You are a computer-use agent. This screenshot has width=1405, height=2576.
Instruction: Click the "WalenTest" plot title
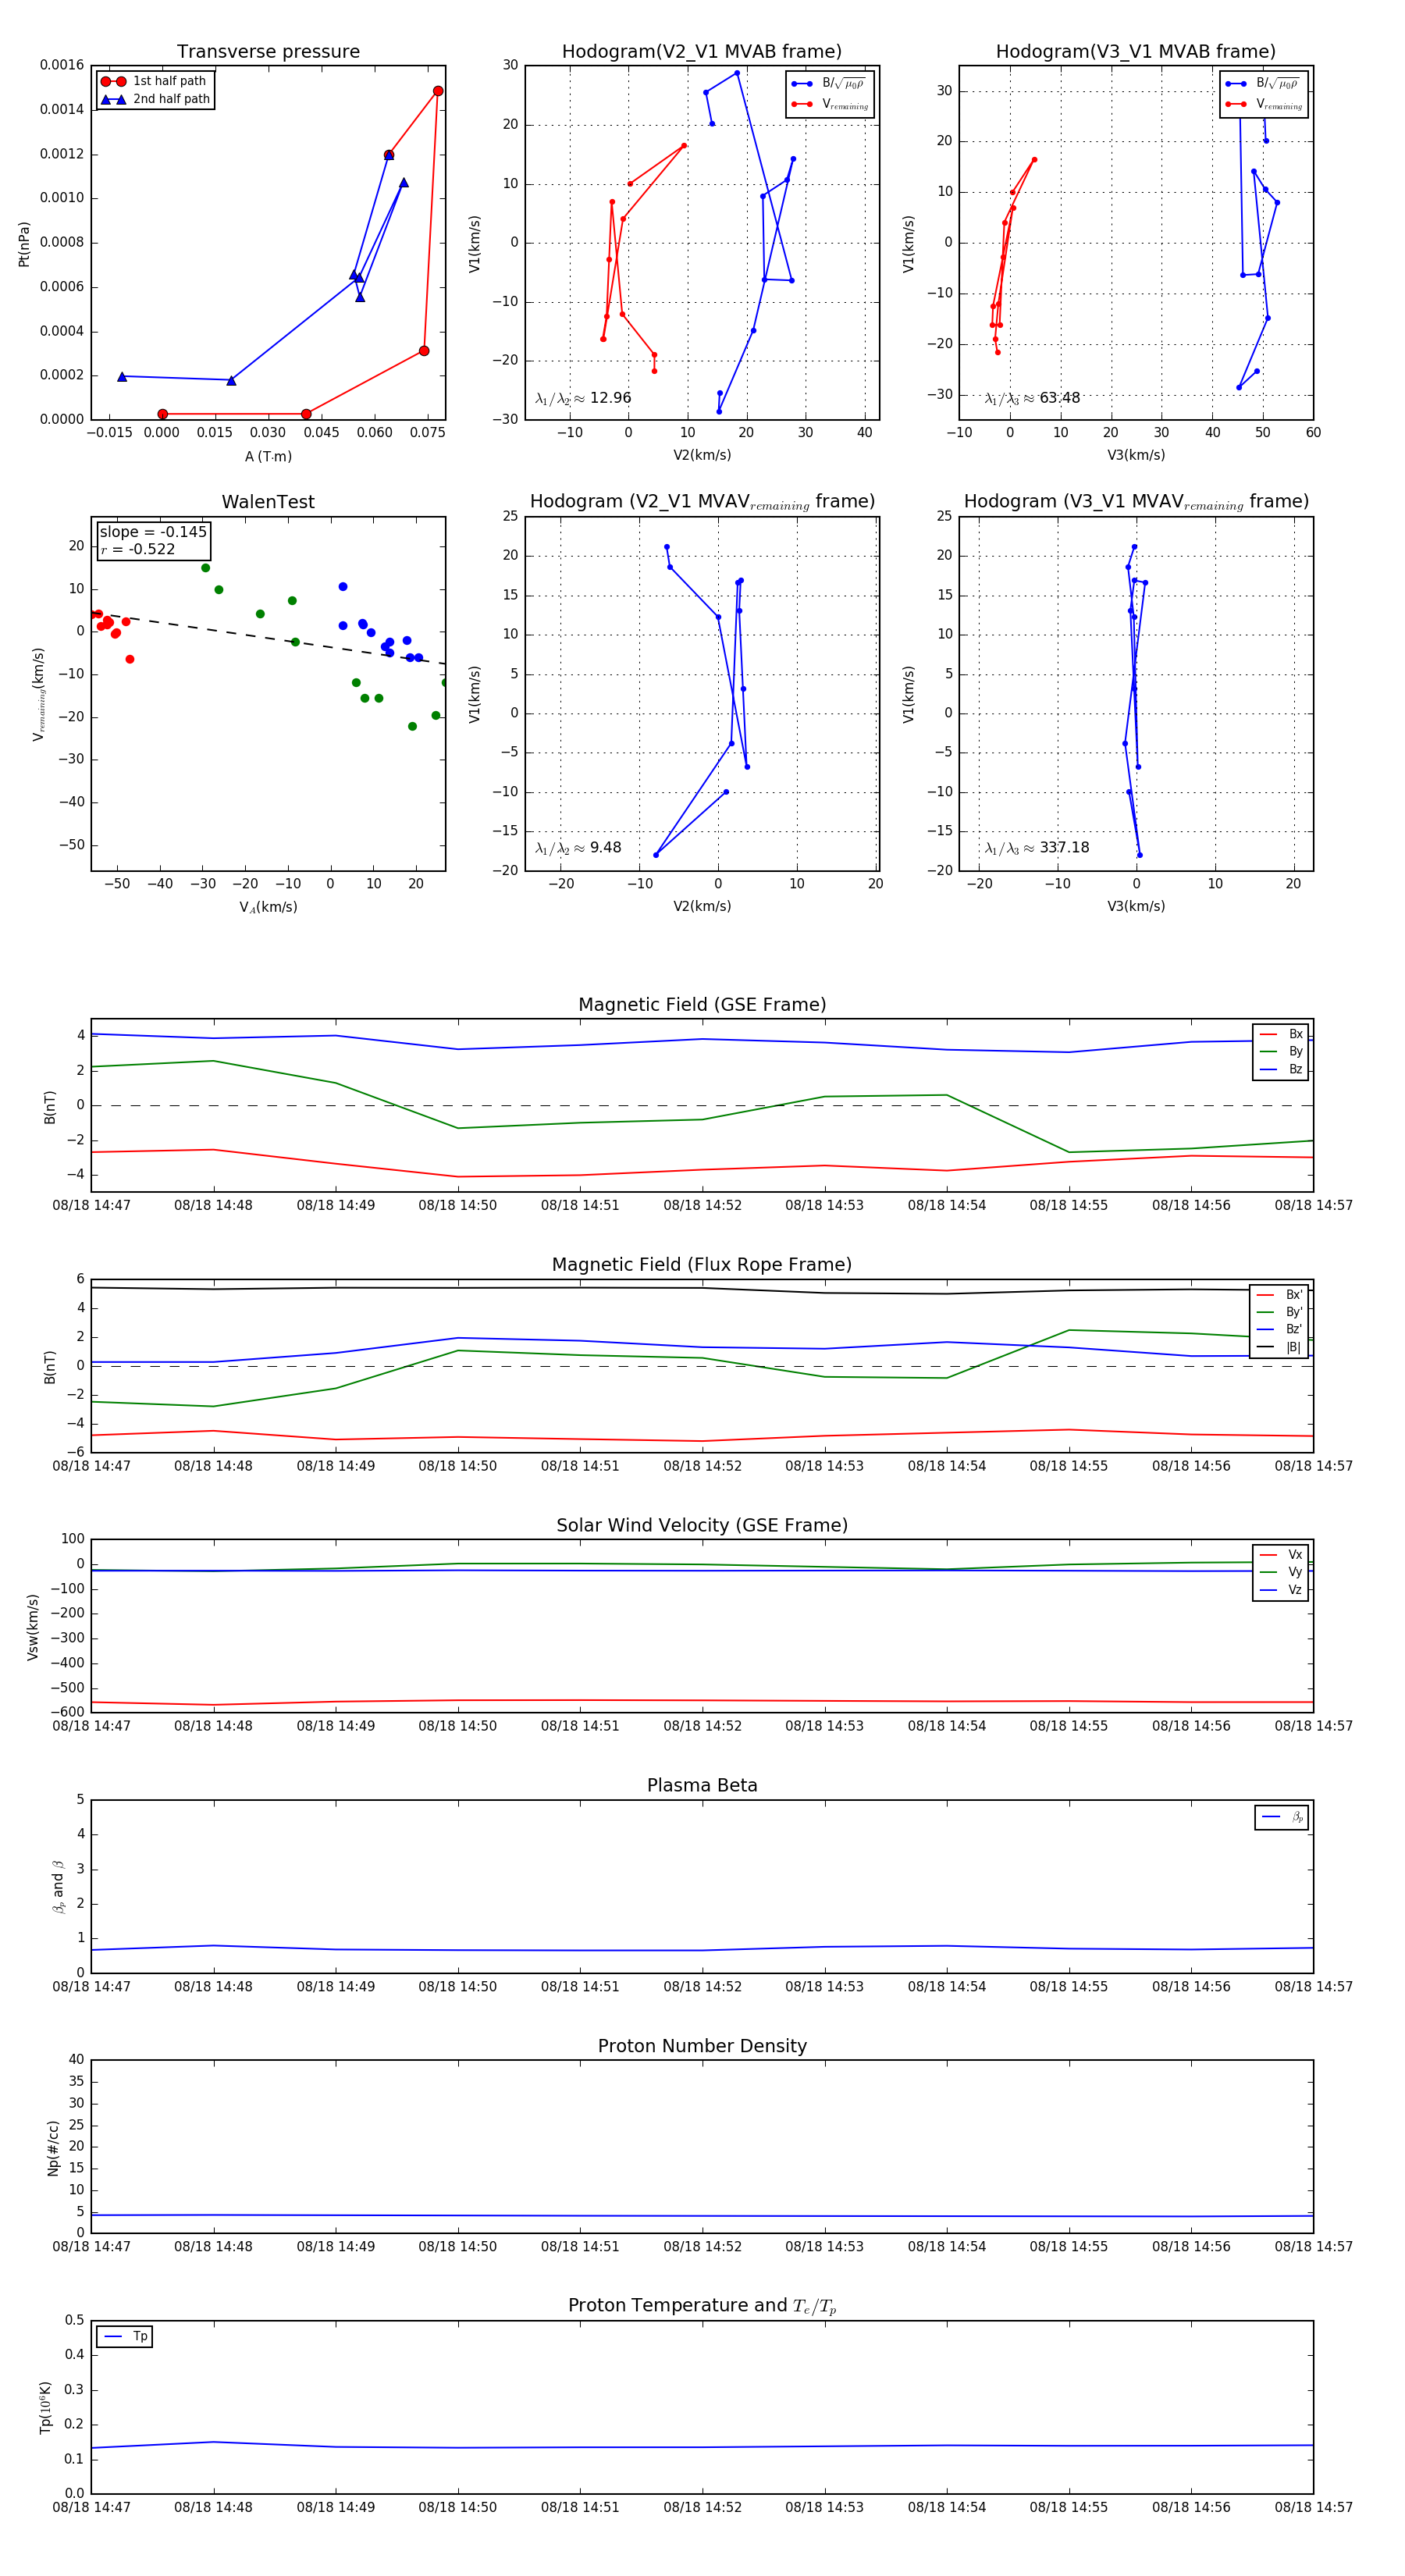coord(268,502)
